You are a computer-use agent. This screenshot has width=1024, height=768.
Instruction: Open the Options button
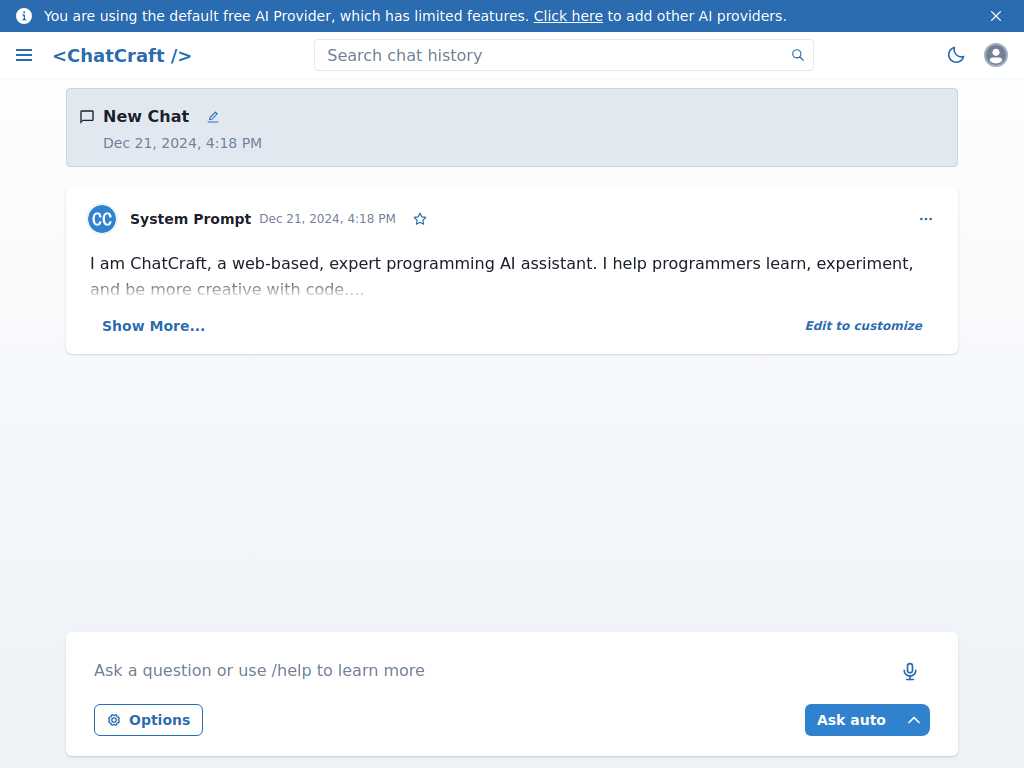click(x=148, y=720)
